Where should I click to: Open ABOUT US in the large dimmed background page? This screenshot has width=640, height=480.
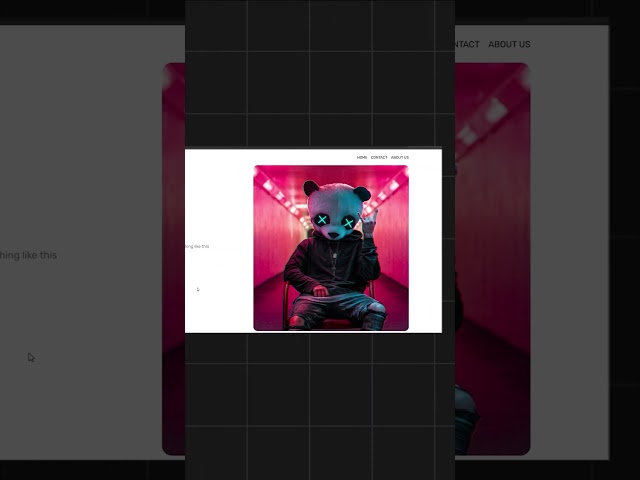(509, 44)
